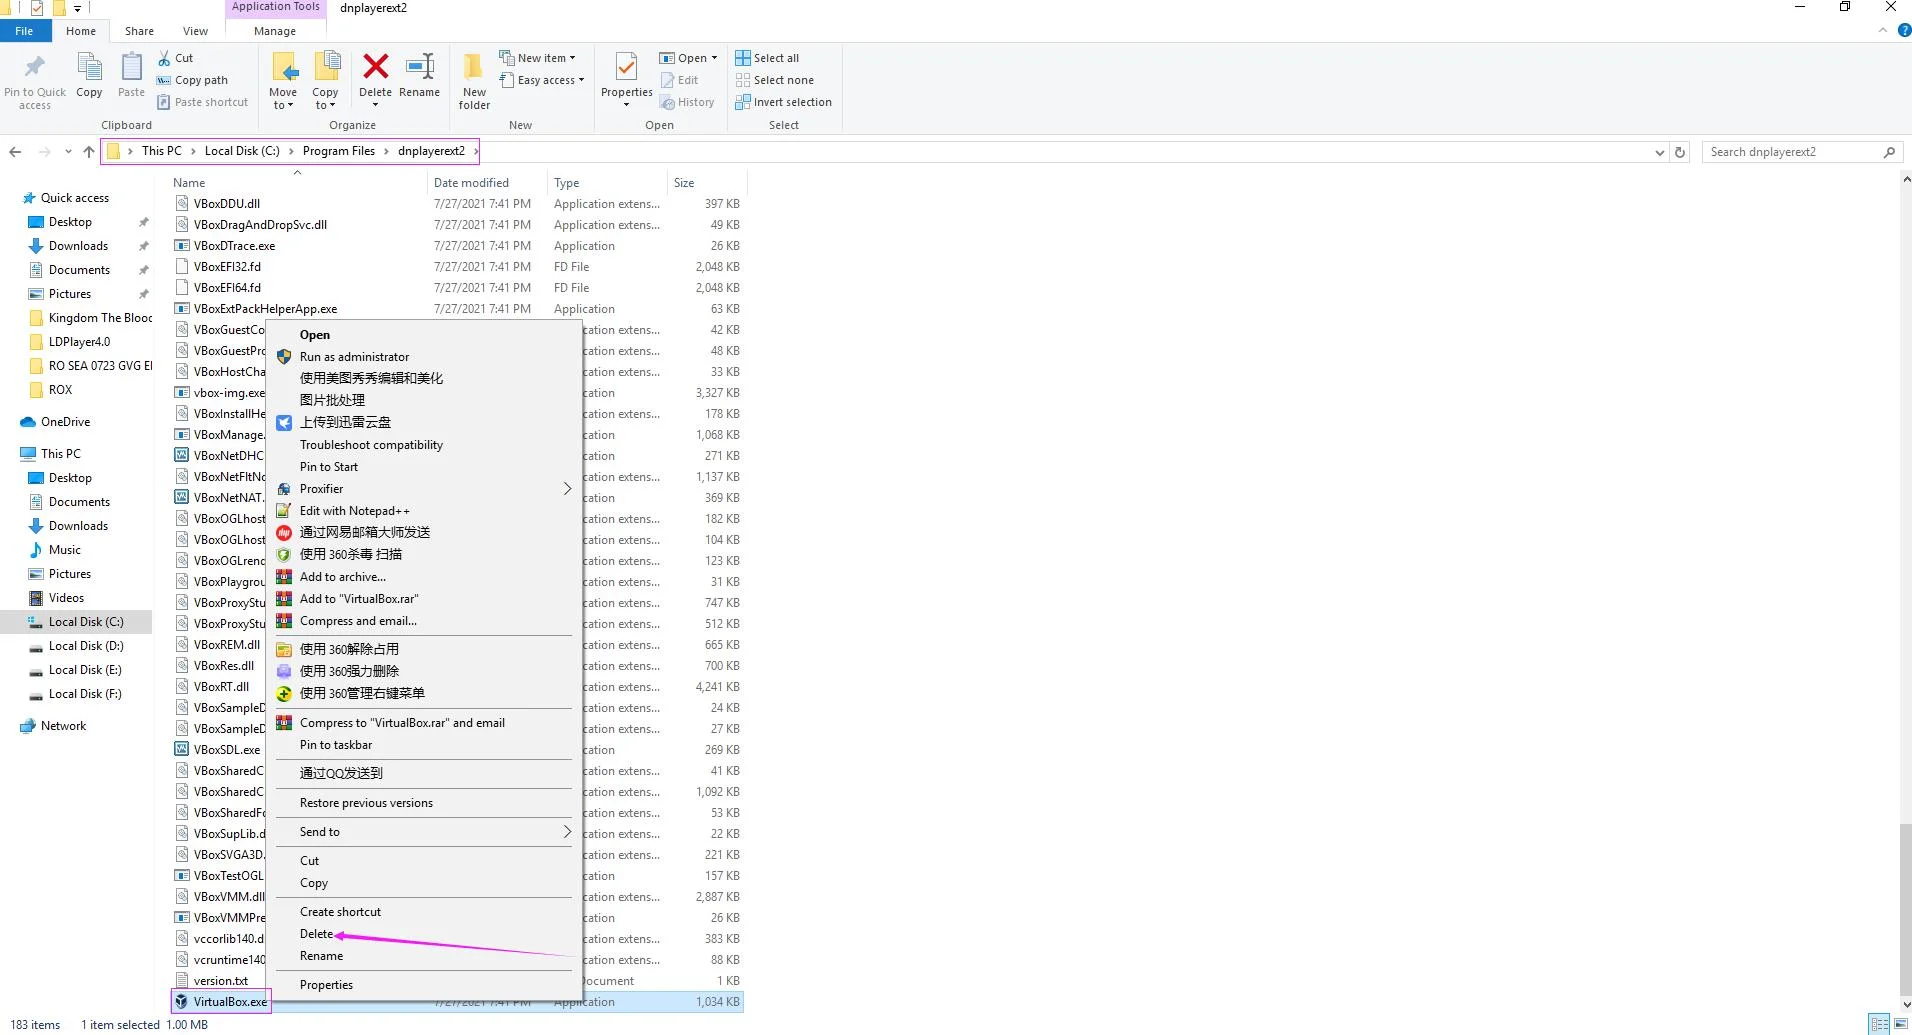
Task: Click Local Disk (C:) in address breadcrumb
Action: tap(242, 151)
